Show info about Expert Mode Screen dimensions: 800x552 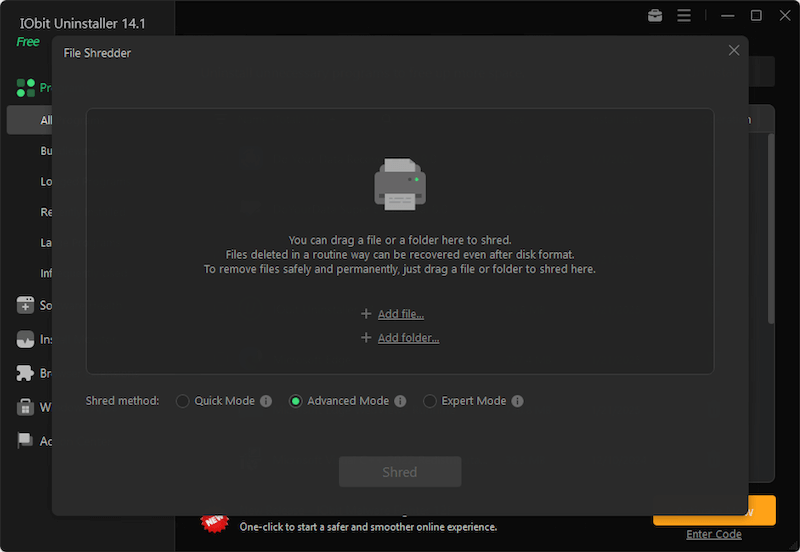[517, 401]
